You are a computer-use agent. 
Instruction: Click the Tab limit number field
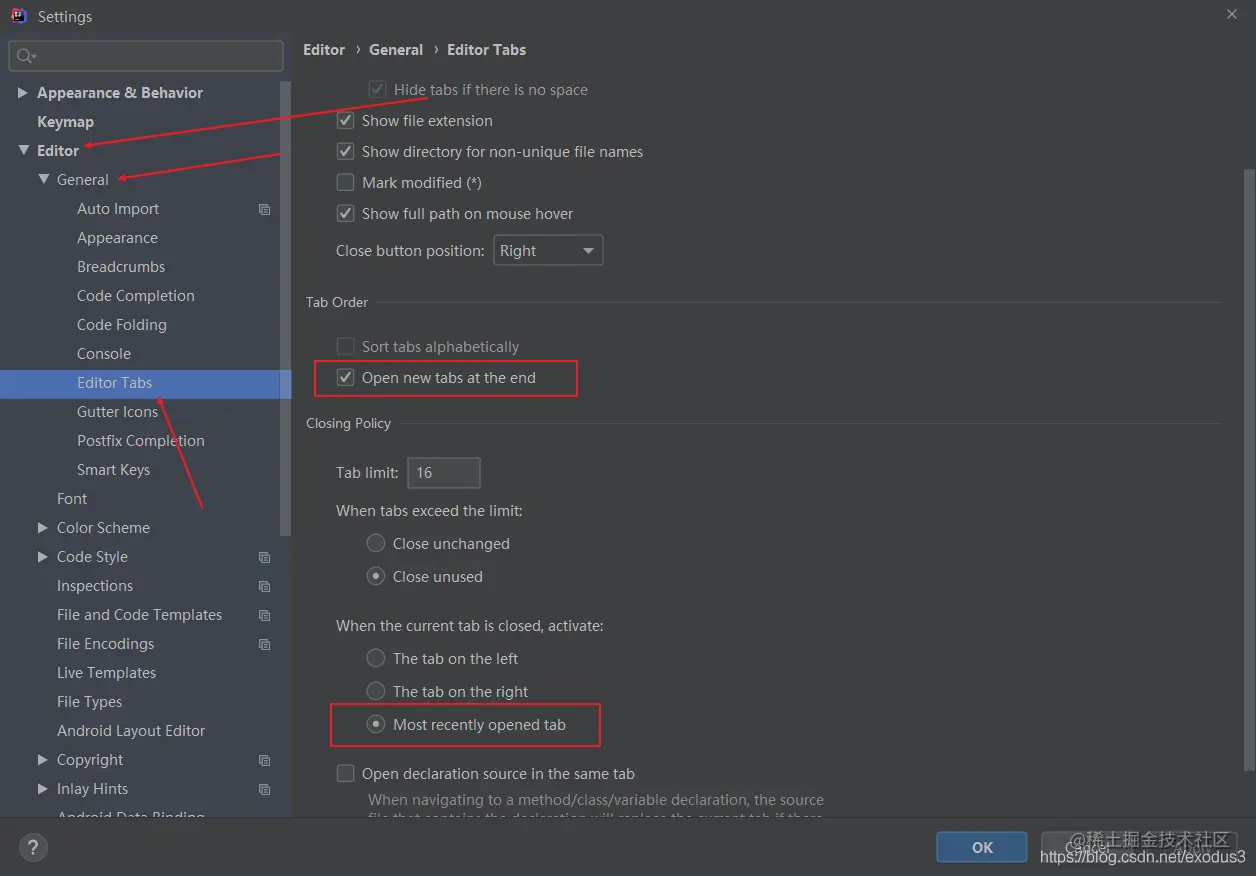444,473
